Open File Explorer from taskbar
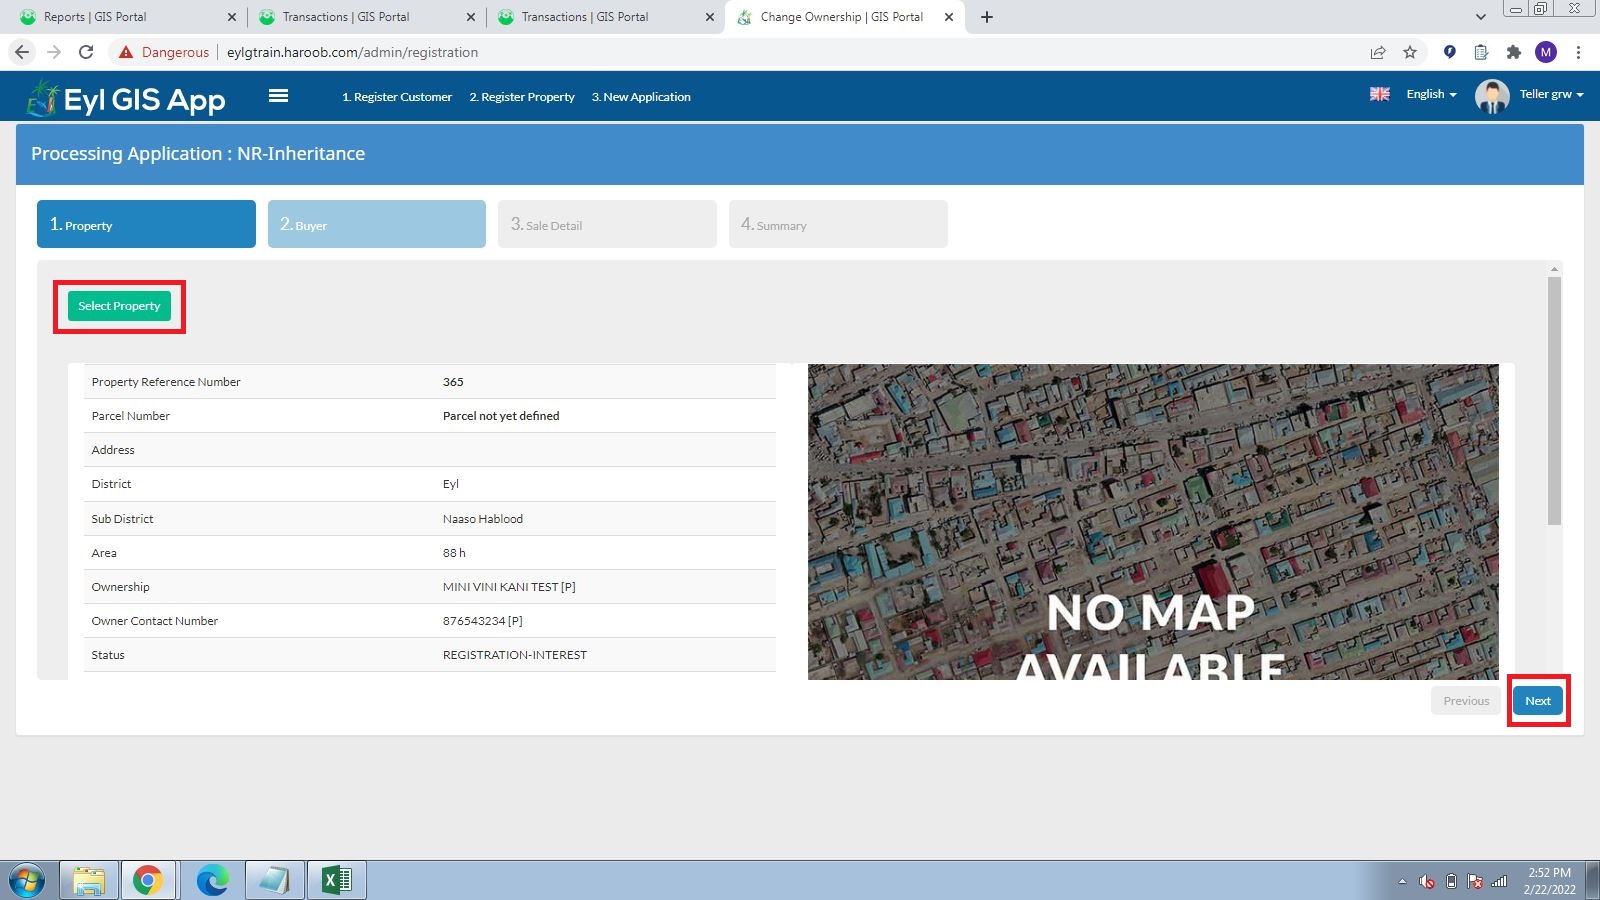 pyautogui.click(x=89, y=880)
